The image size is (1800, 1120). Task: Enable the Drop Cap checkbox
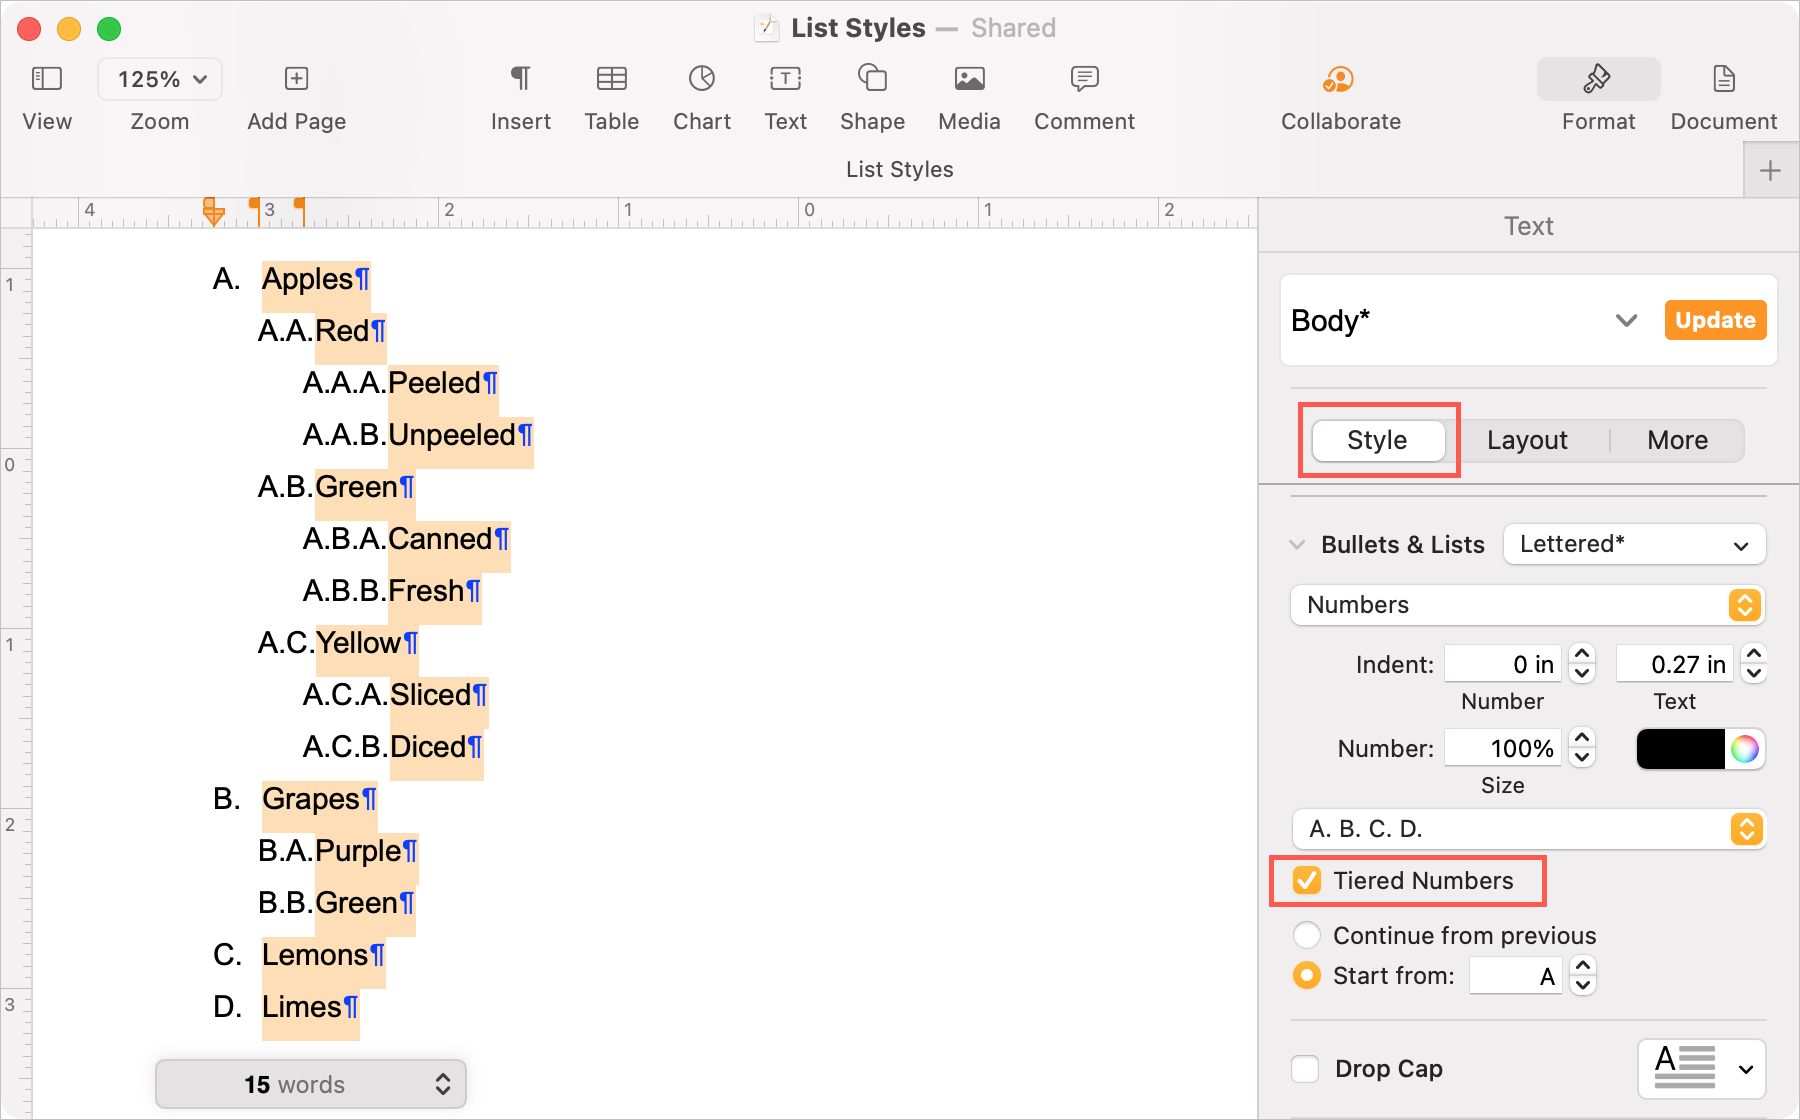(x=1305, y=1068)
